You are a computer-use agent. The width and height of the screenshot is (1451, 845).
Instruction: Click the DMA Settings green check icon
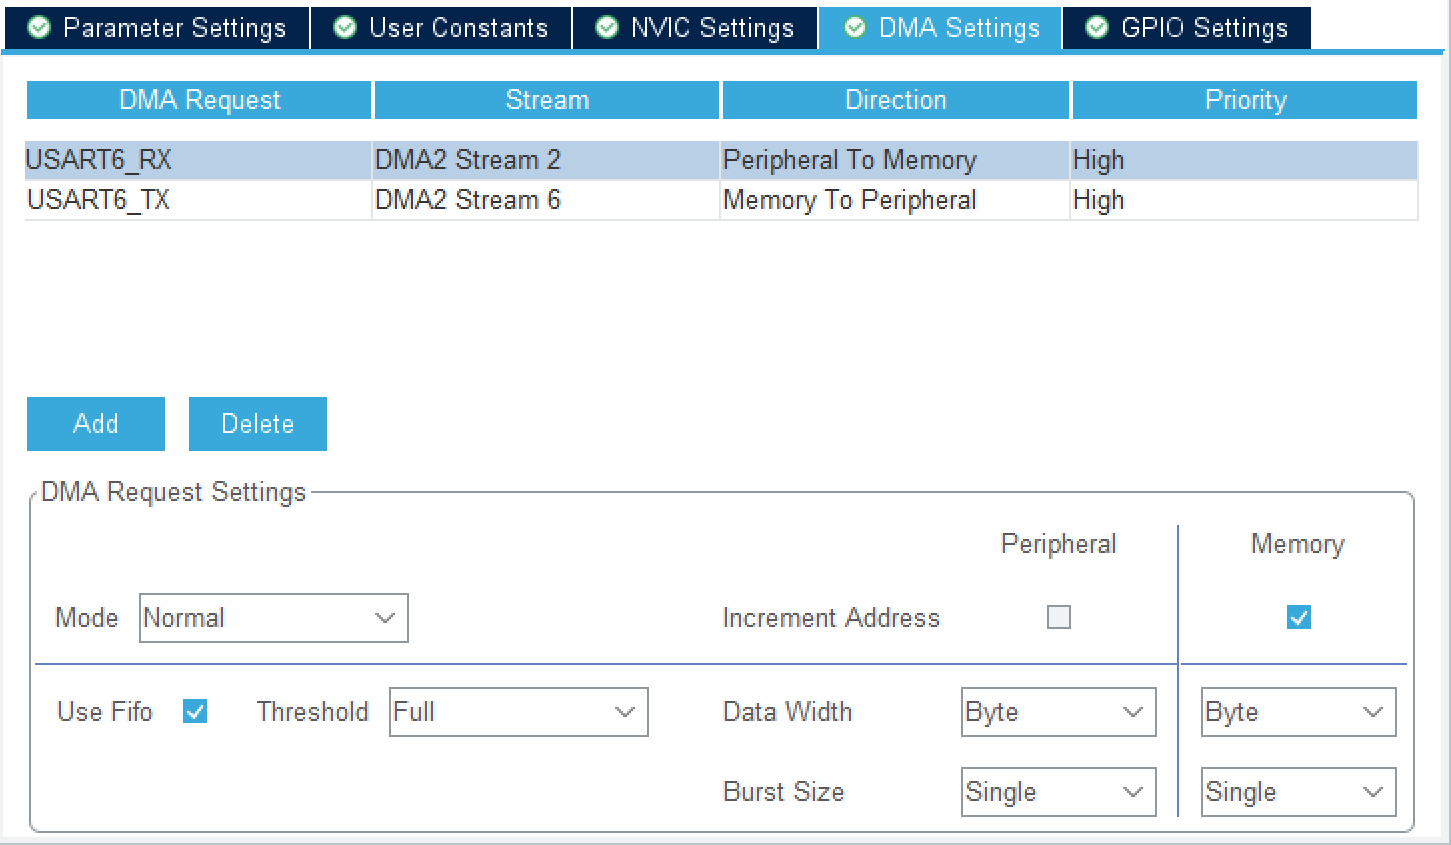(x=855, y=28)
